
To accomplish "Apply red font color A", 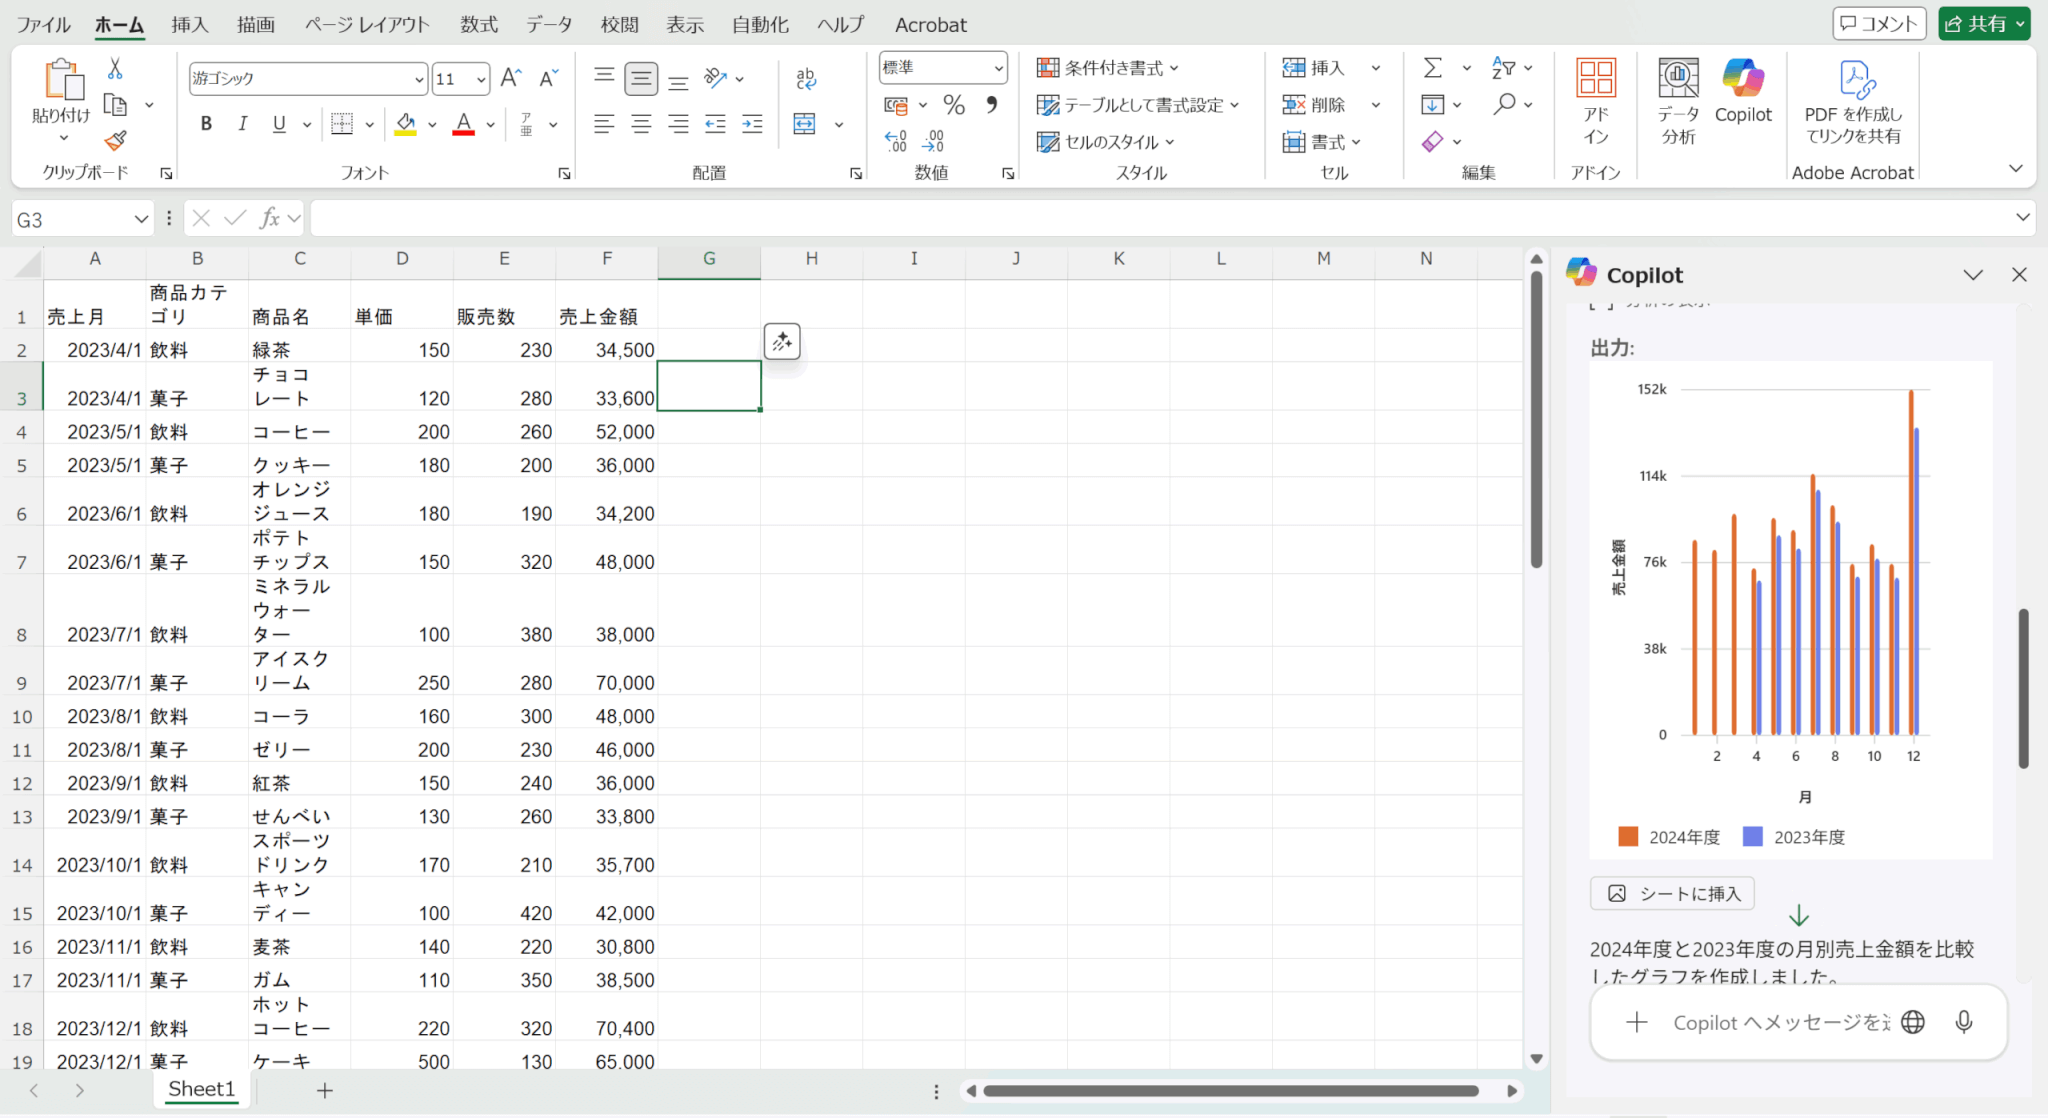I will (x=463, y=123).
